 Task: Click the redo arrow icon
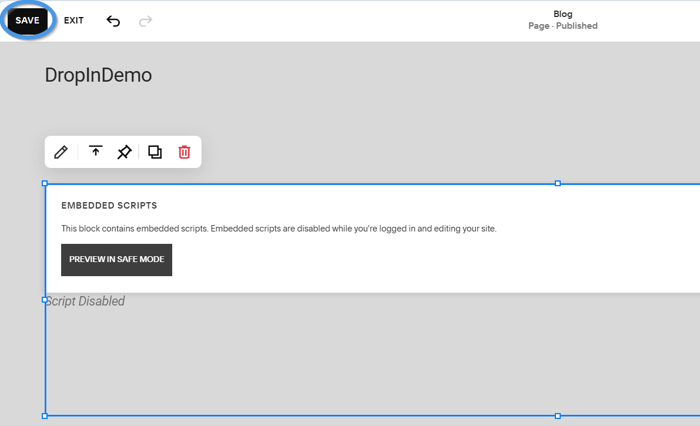[x=145, y=21]
